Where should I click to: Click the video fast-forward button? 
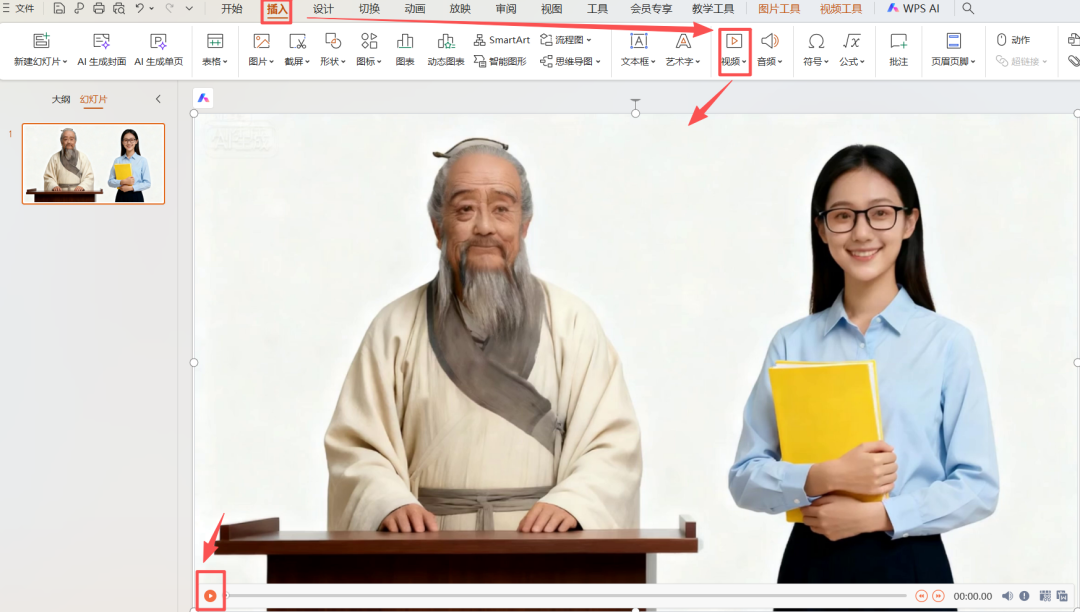click(938, 596)
